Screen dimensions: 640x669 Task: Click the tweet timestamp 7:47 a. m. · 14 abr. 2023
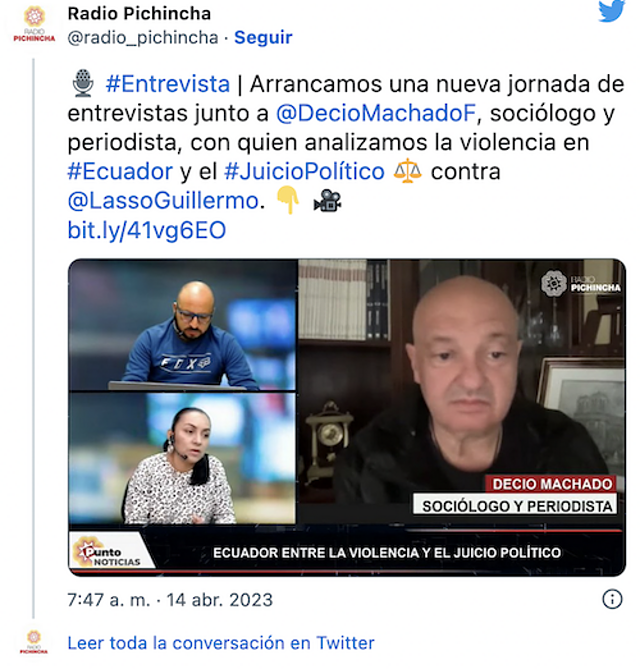[x=170, y=600]
